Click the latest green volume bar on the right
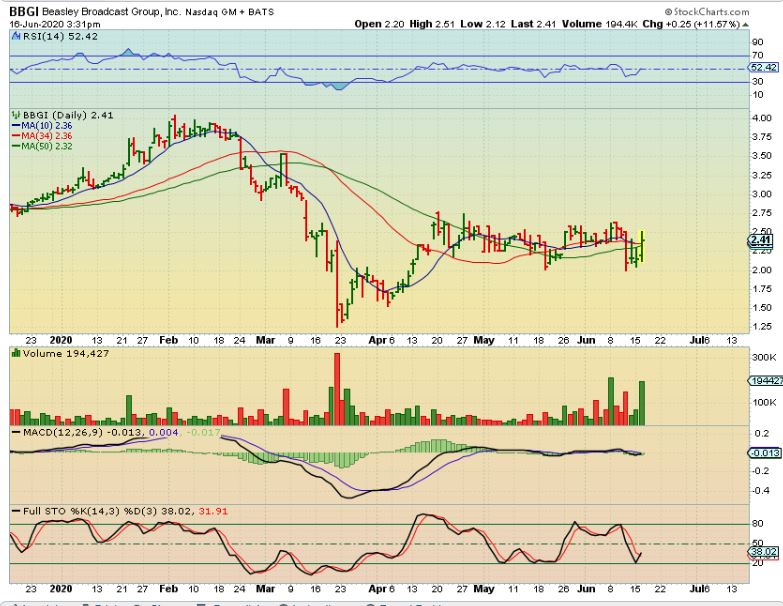Screen dimensions: 783x606 coord(642,403)
